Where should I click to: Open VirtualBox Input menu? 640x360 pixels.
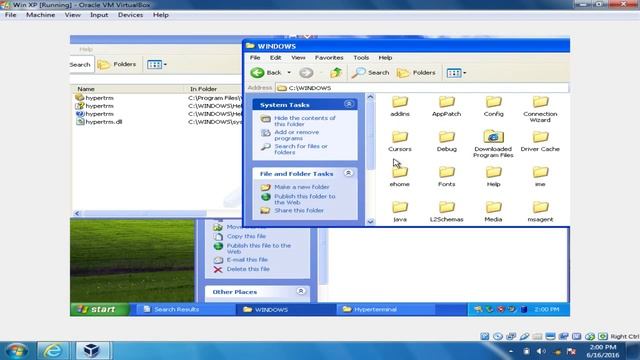(x=99, y=15)
